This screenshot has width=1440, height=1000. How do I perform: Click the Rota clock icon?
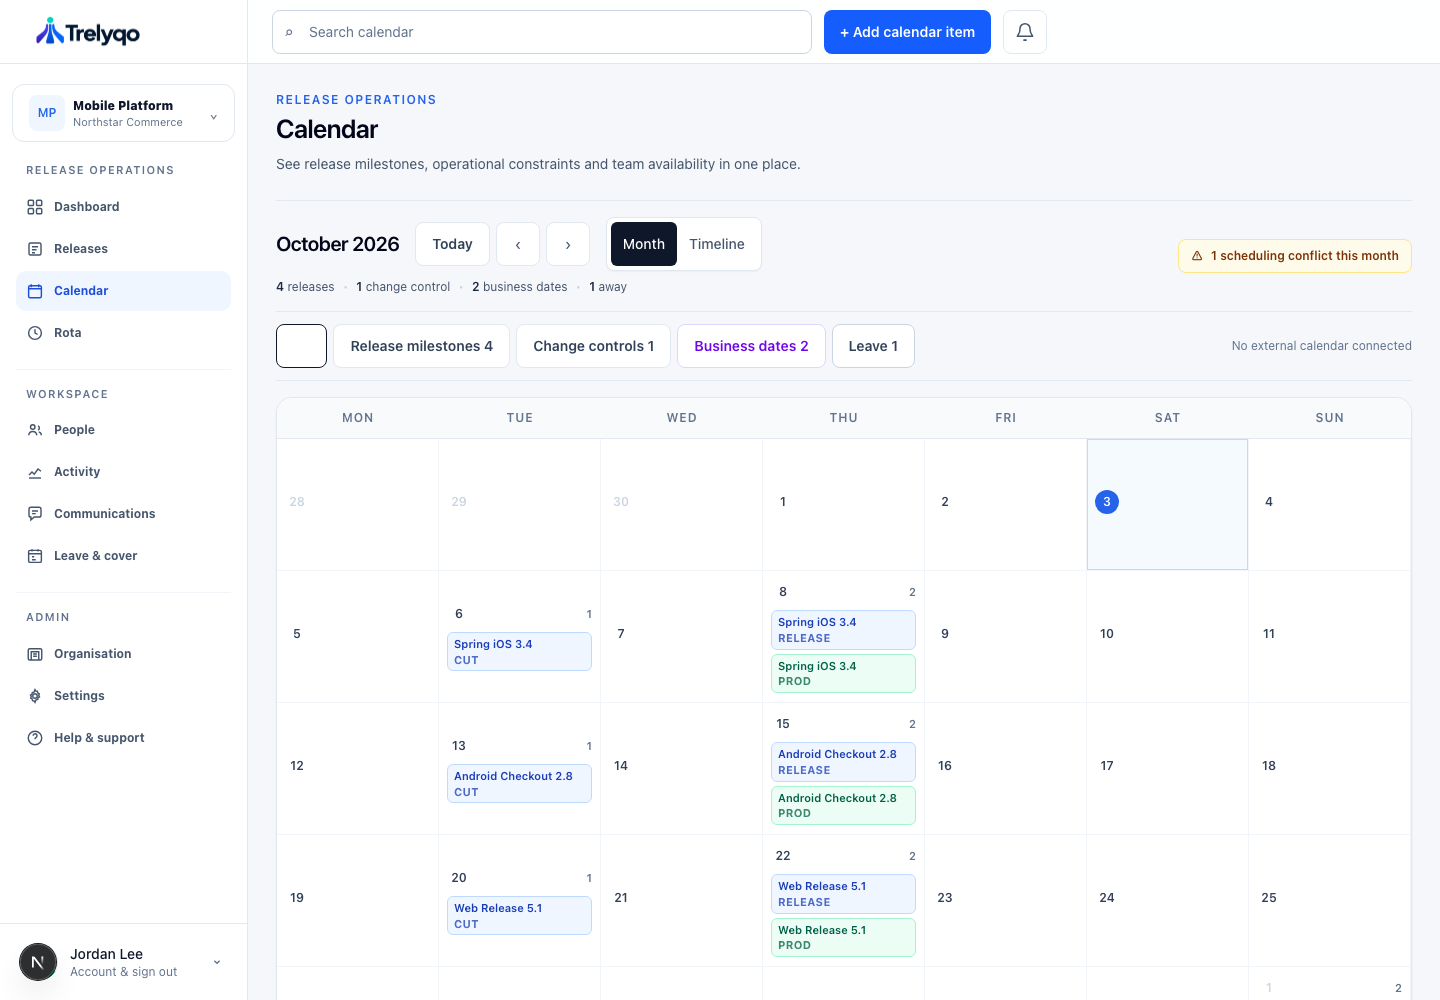35,333
